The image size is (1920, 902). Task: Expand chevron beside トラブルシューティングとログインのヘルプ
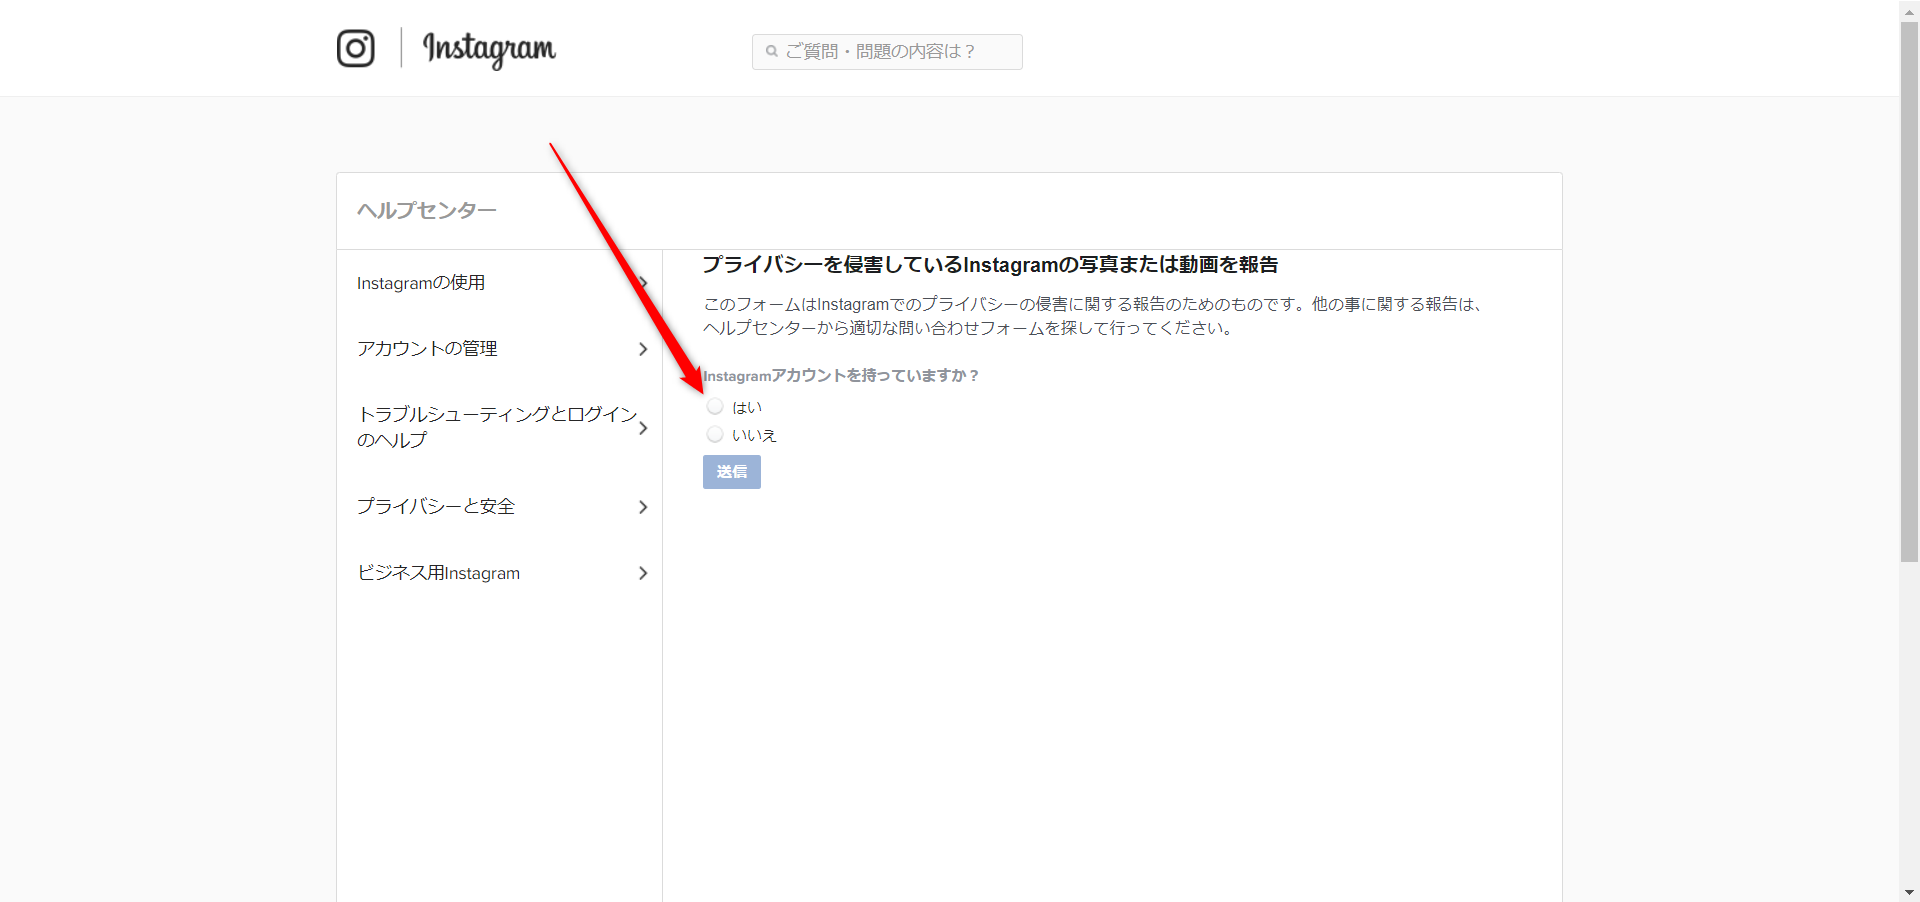(643, 428)
